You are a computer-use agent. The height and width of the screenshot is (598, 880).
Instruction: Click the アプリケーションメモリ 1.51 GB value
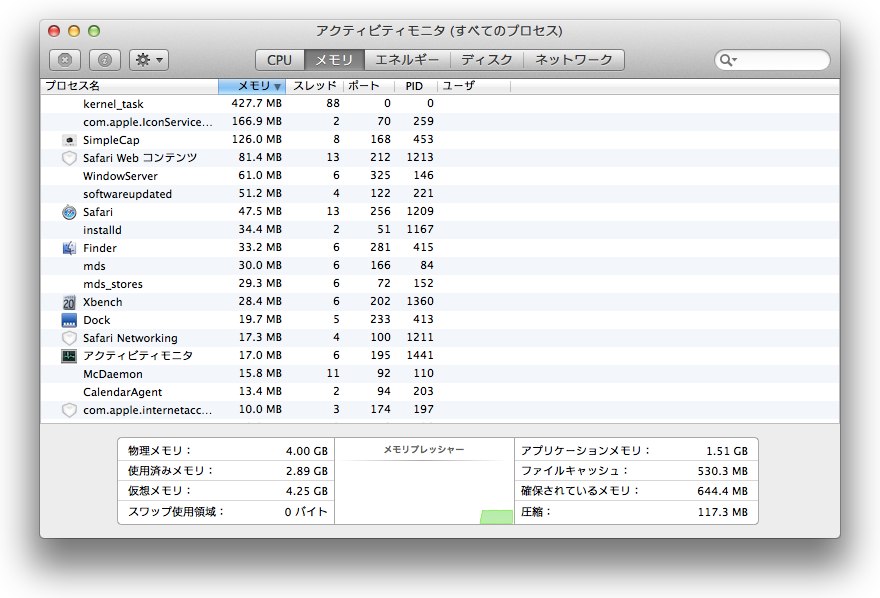(727, 451)
